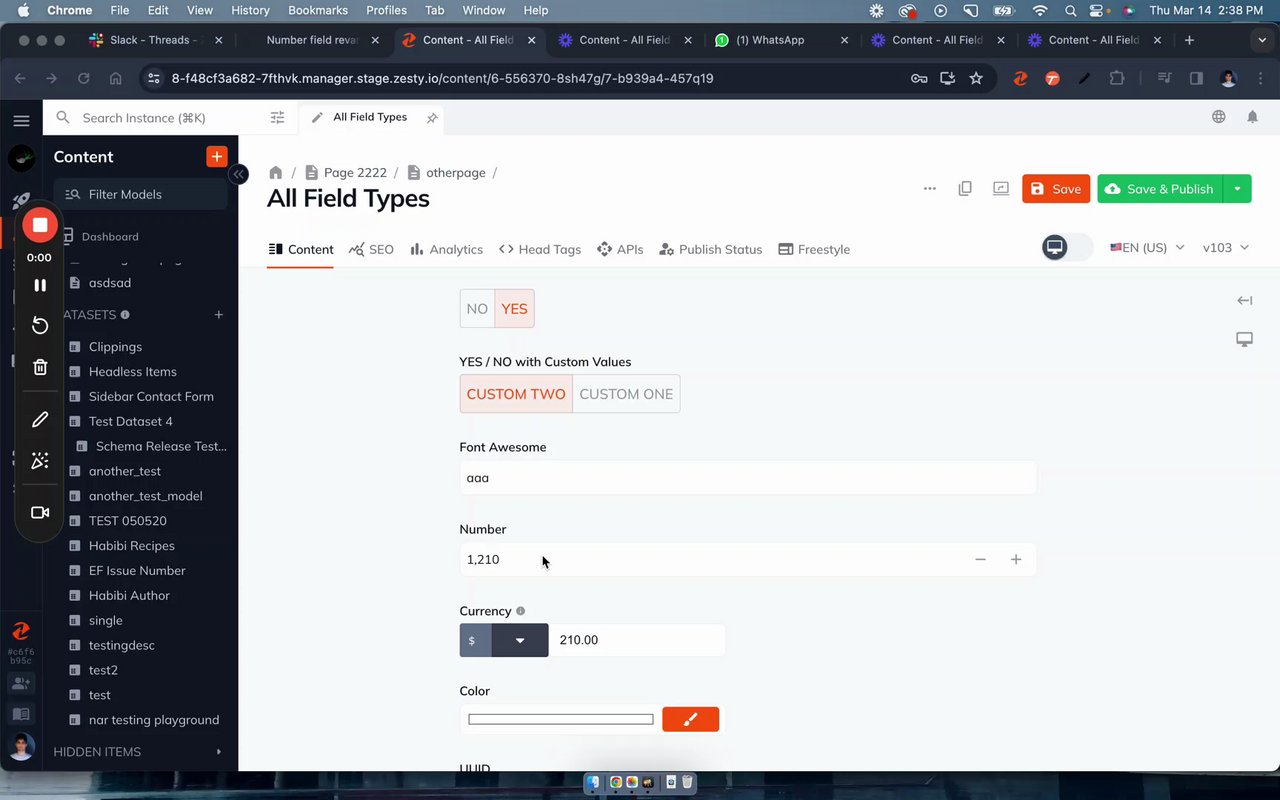Switch to the SEO tab
Screen dimensions: 1280x800
(x=371, y=249)
